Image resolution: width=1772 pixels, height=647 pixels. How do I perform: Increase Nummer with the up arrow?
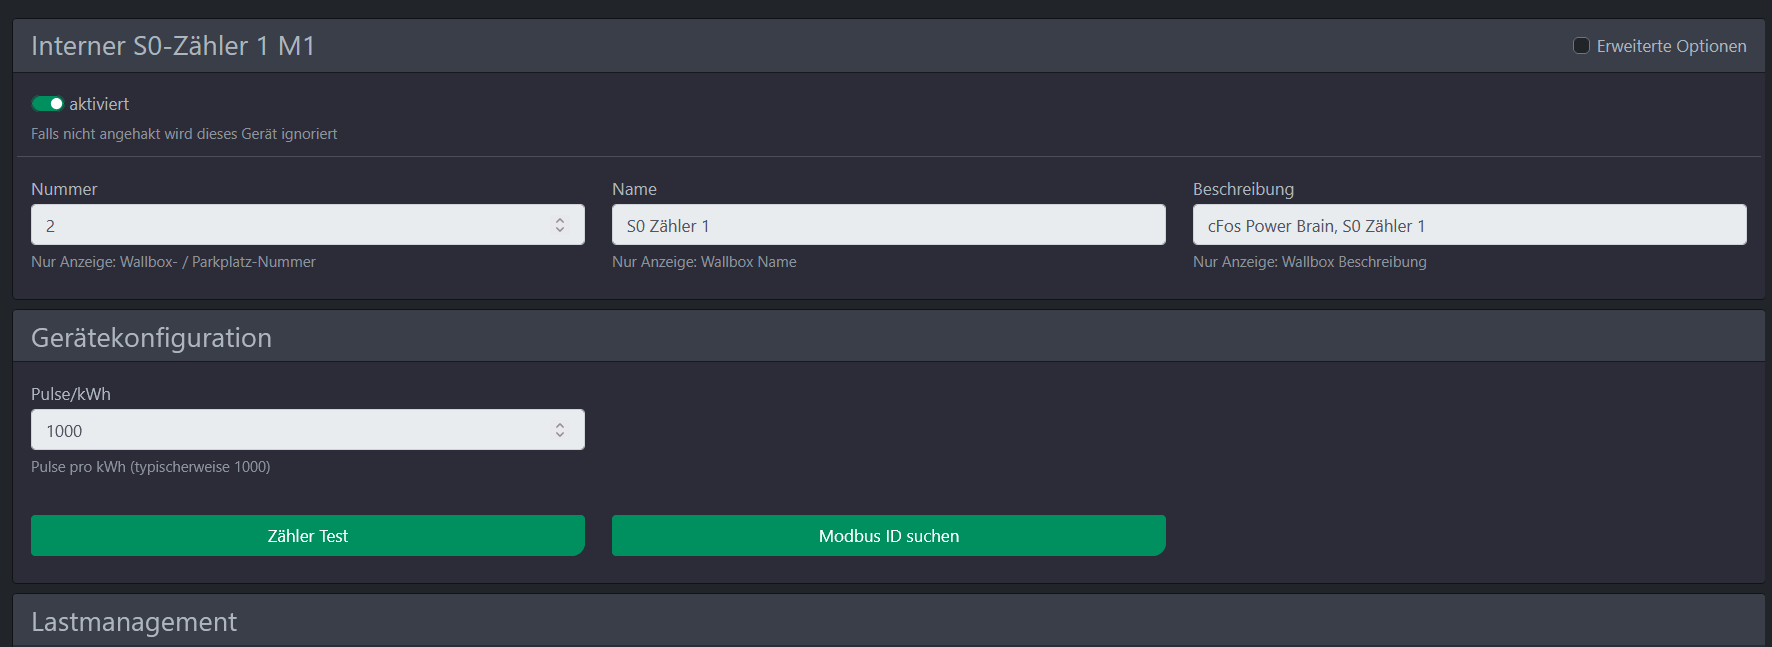560,220
